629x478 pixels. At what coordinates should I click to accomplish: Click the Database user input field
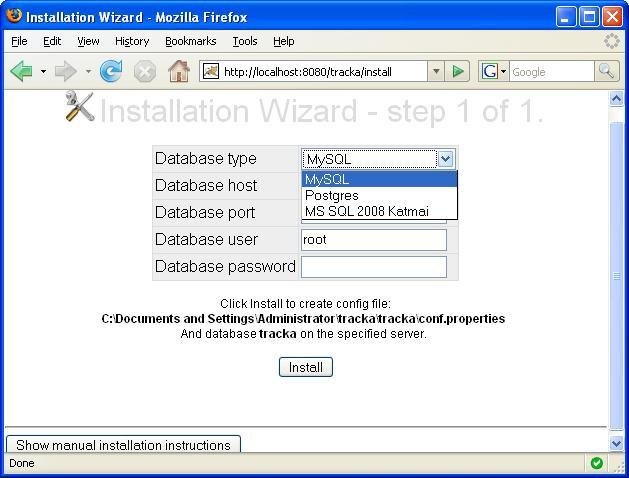pyautogui.click(x=373, y=240)
